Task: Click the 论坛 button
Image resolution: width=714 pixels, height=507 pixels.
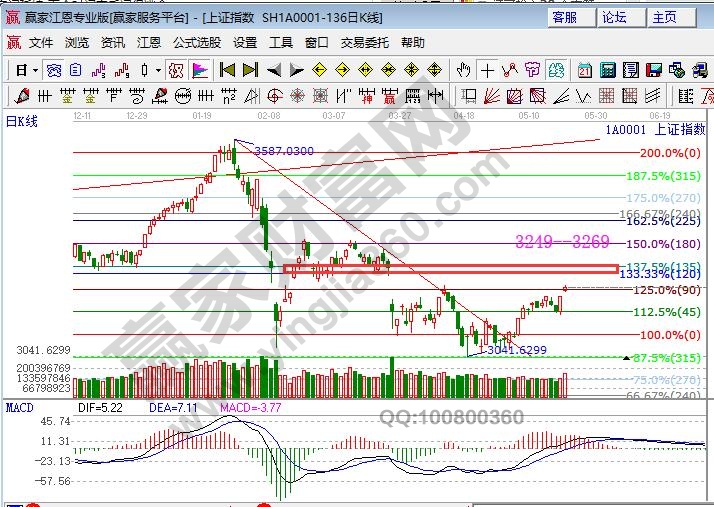Action: point(614,17)
